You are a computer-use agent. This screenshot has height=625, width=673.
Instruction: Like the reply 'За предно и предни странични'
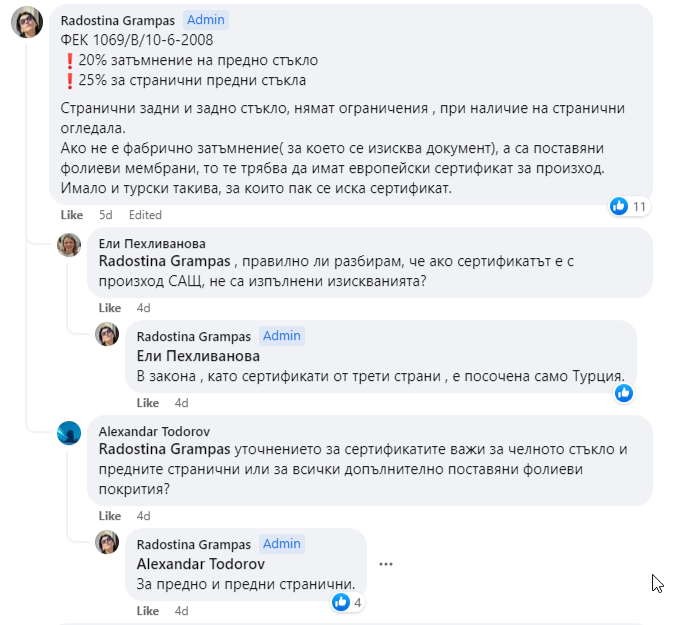pos(147,611)
